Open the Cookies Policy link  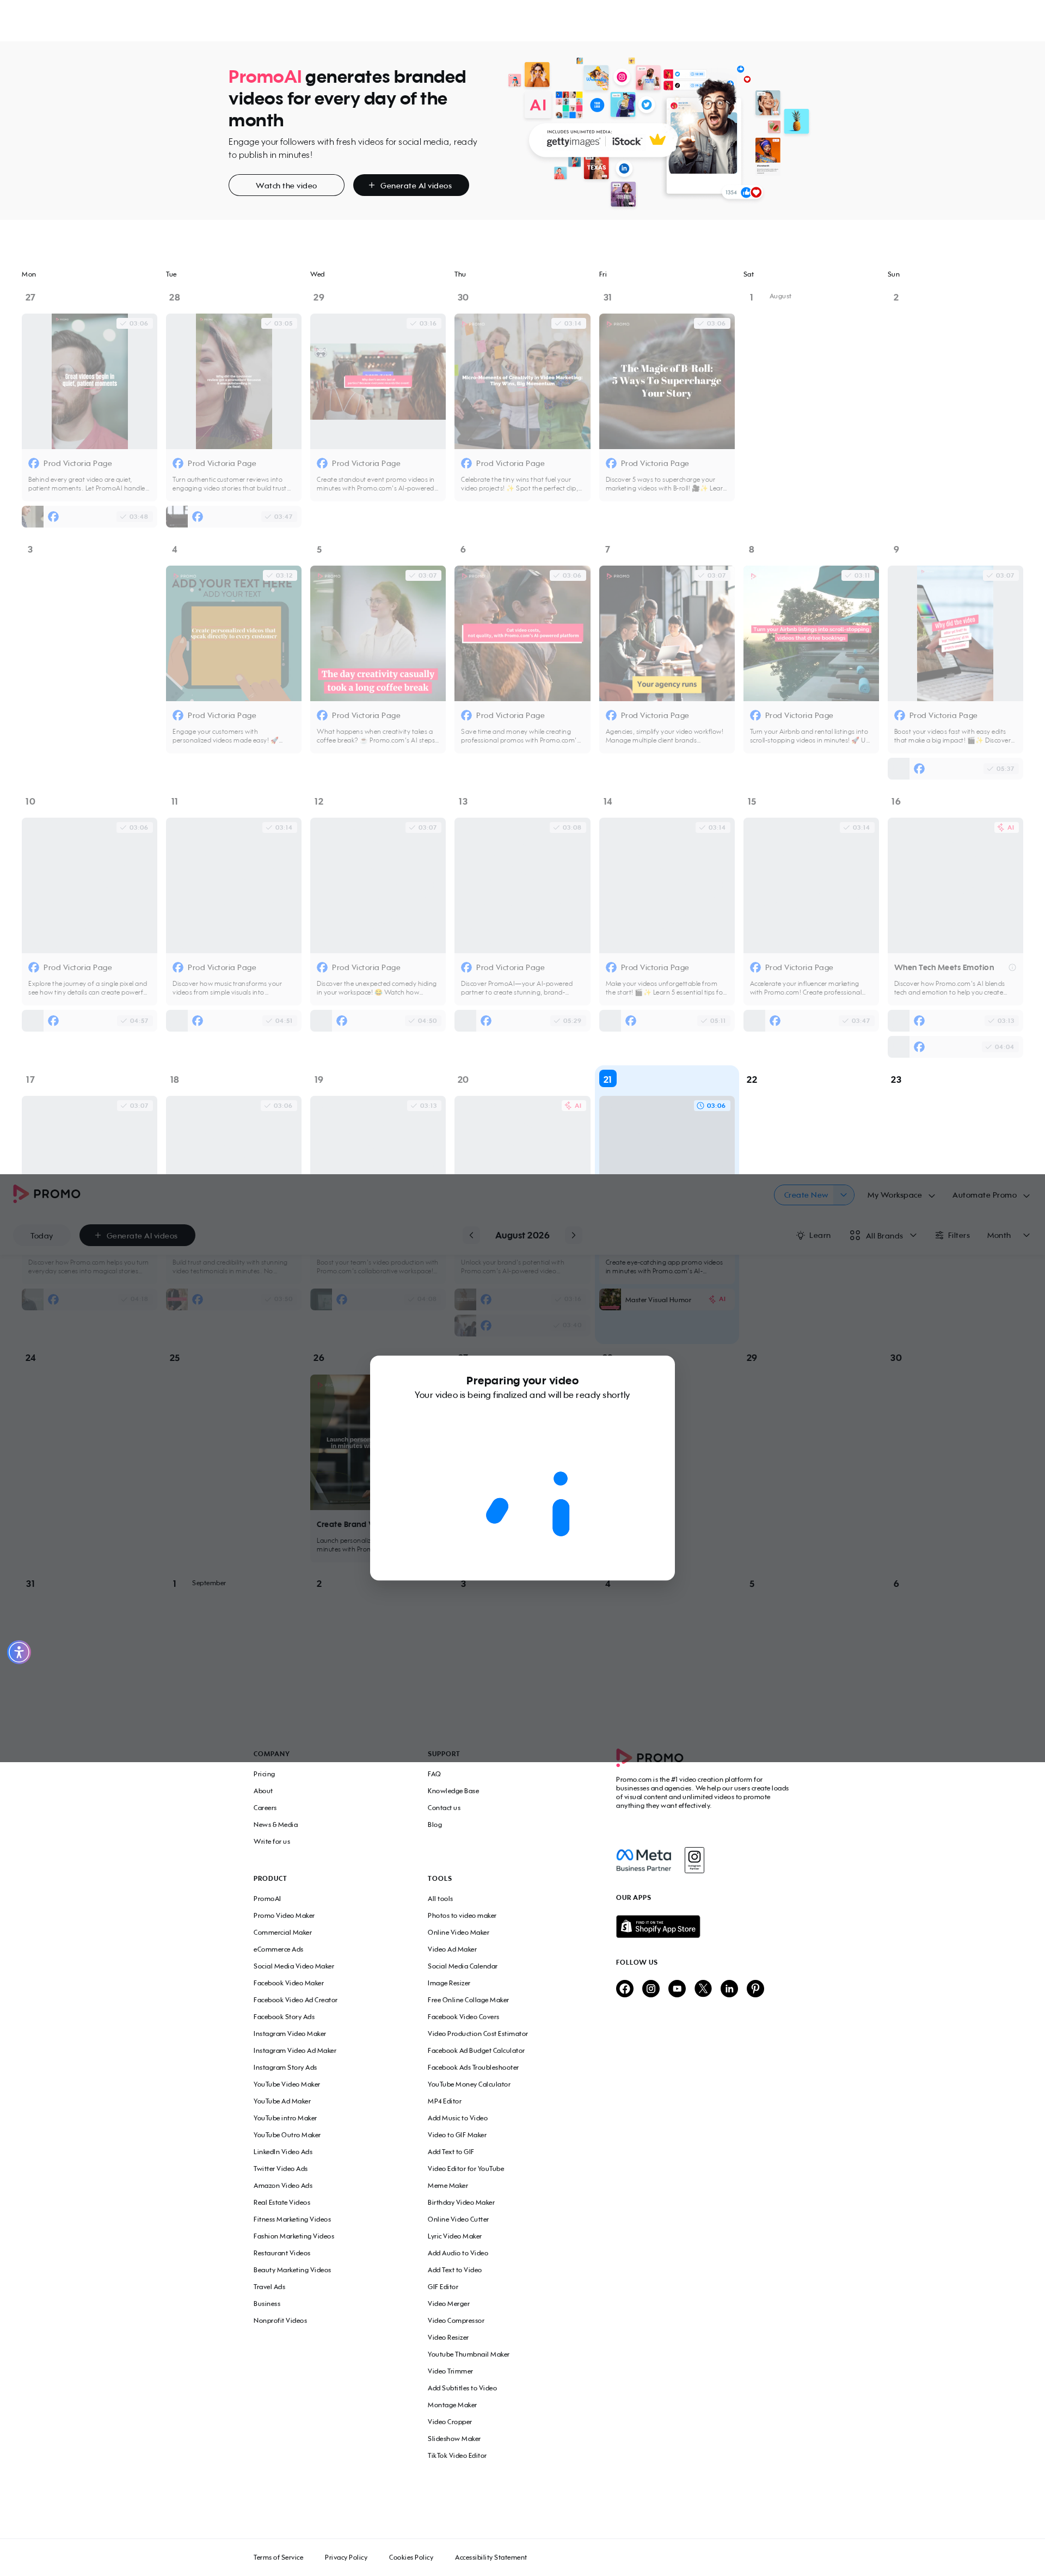click(x=411, y=2557)
